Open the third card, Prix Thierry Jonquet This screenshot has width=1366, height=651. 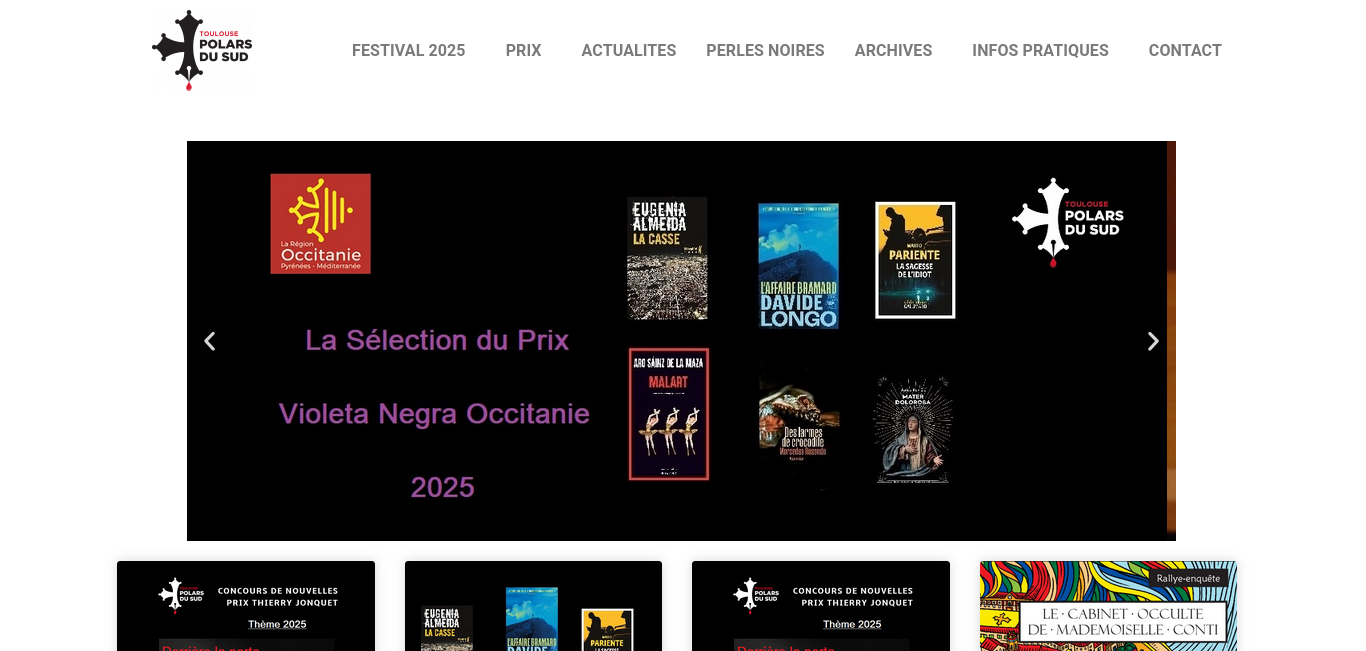tap(821, 606)
